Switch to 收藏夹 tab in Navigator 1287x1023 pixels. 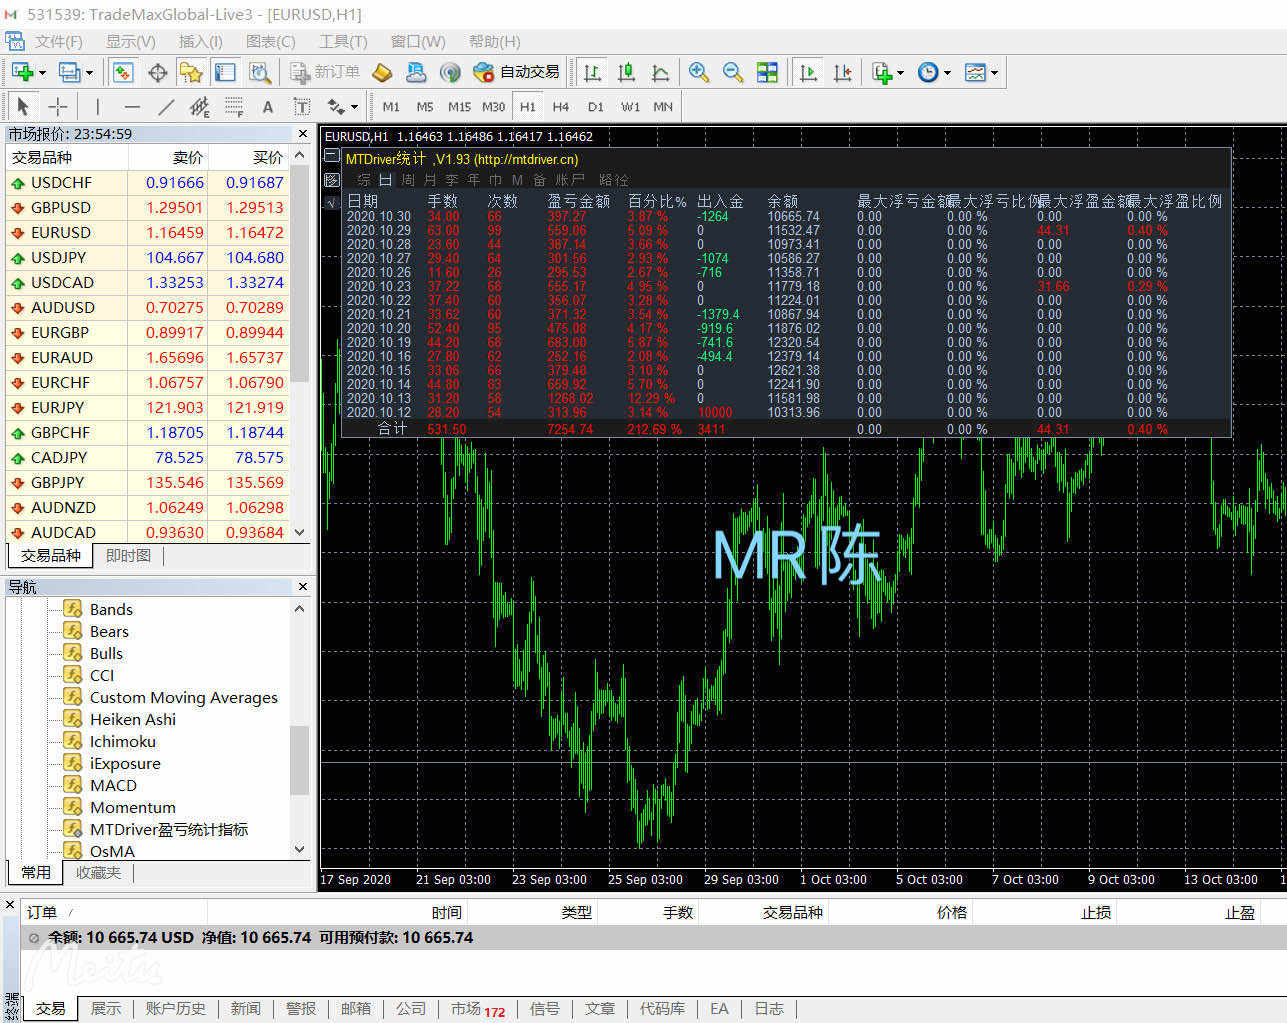pyautogui.click(x=98, y=872)
